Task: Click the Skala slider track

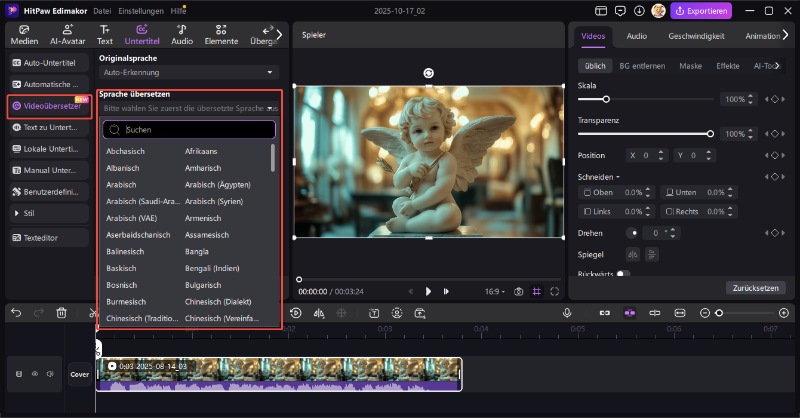Action: click(x=645, y=99)
